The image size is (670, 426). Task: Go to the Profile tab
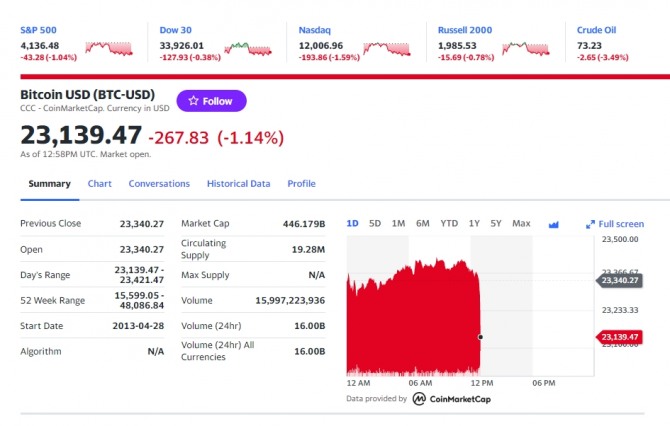coord(301,184)
